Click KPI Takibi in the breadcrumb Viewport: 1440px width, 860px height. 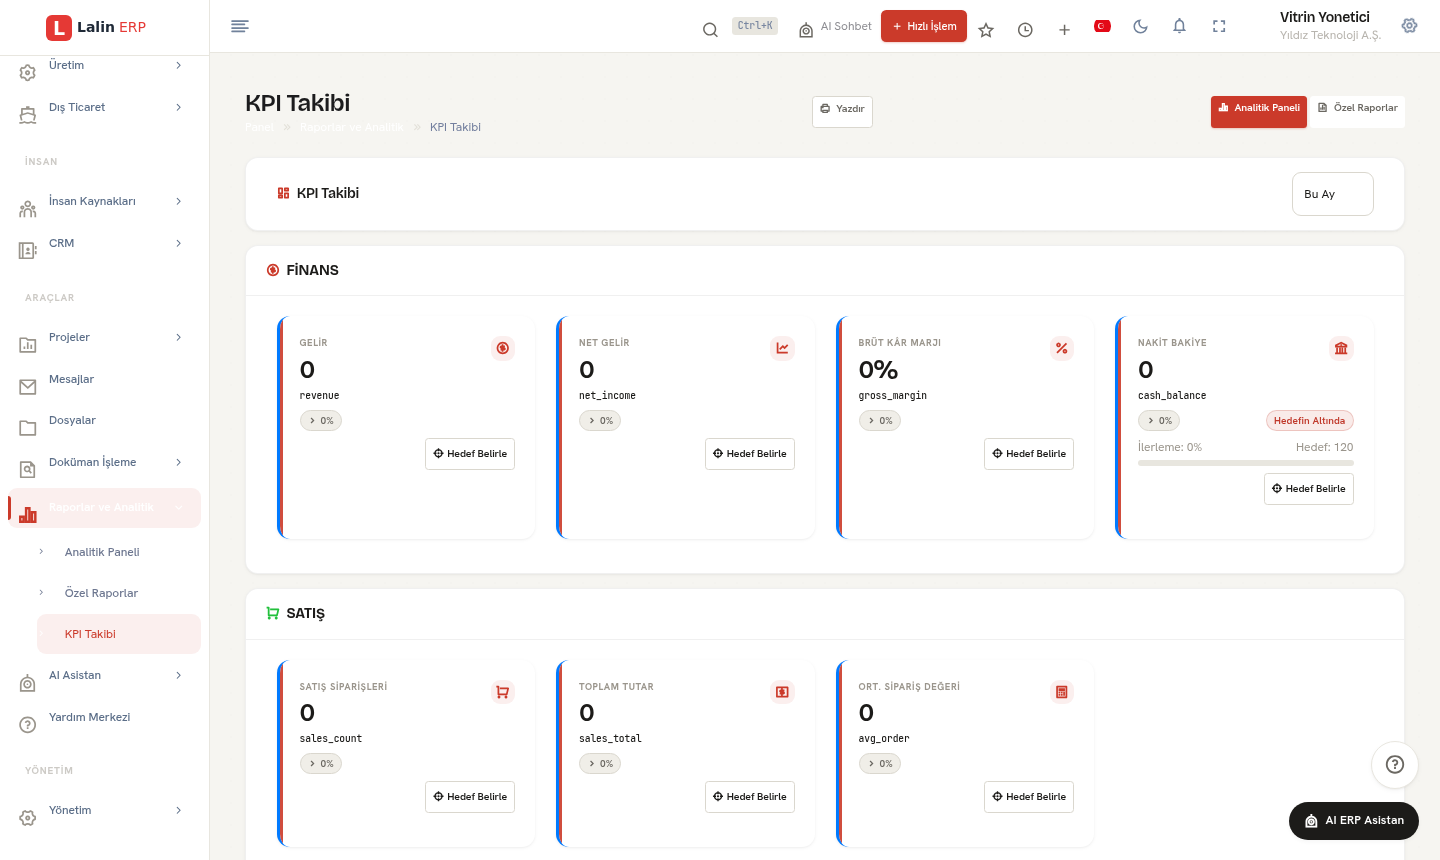(455, 127)
